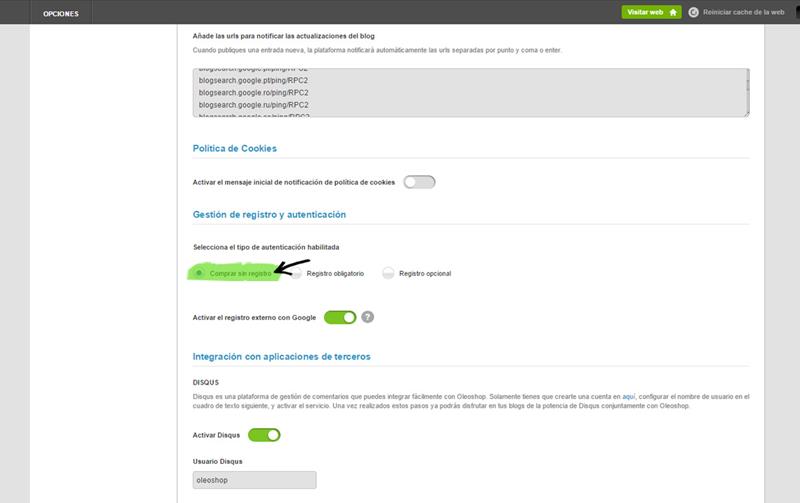Click the Reiniciar cache refresh icon
Viewport: 800px width, 503px height.
tap(694, 12)
